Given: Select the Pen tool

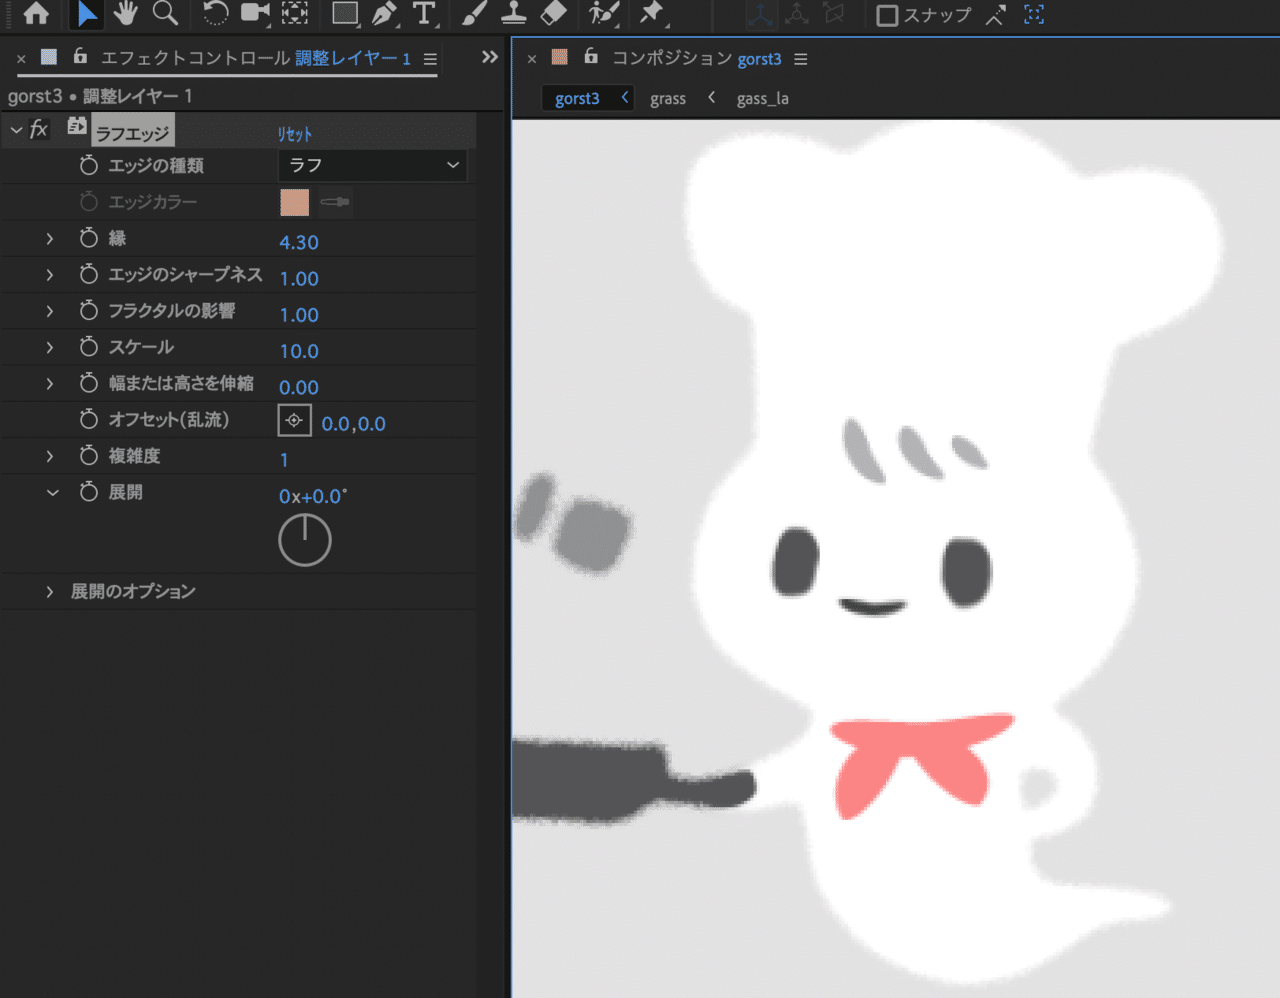Looking at the screenshot, I should (x=384, y=13).
